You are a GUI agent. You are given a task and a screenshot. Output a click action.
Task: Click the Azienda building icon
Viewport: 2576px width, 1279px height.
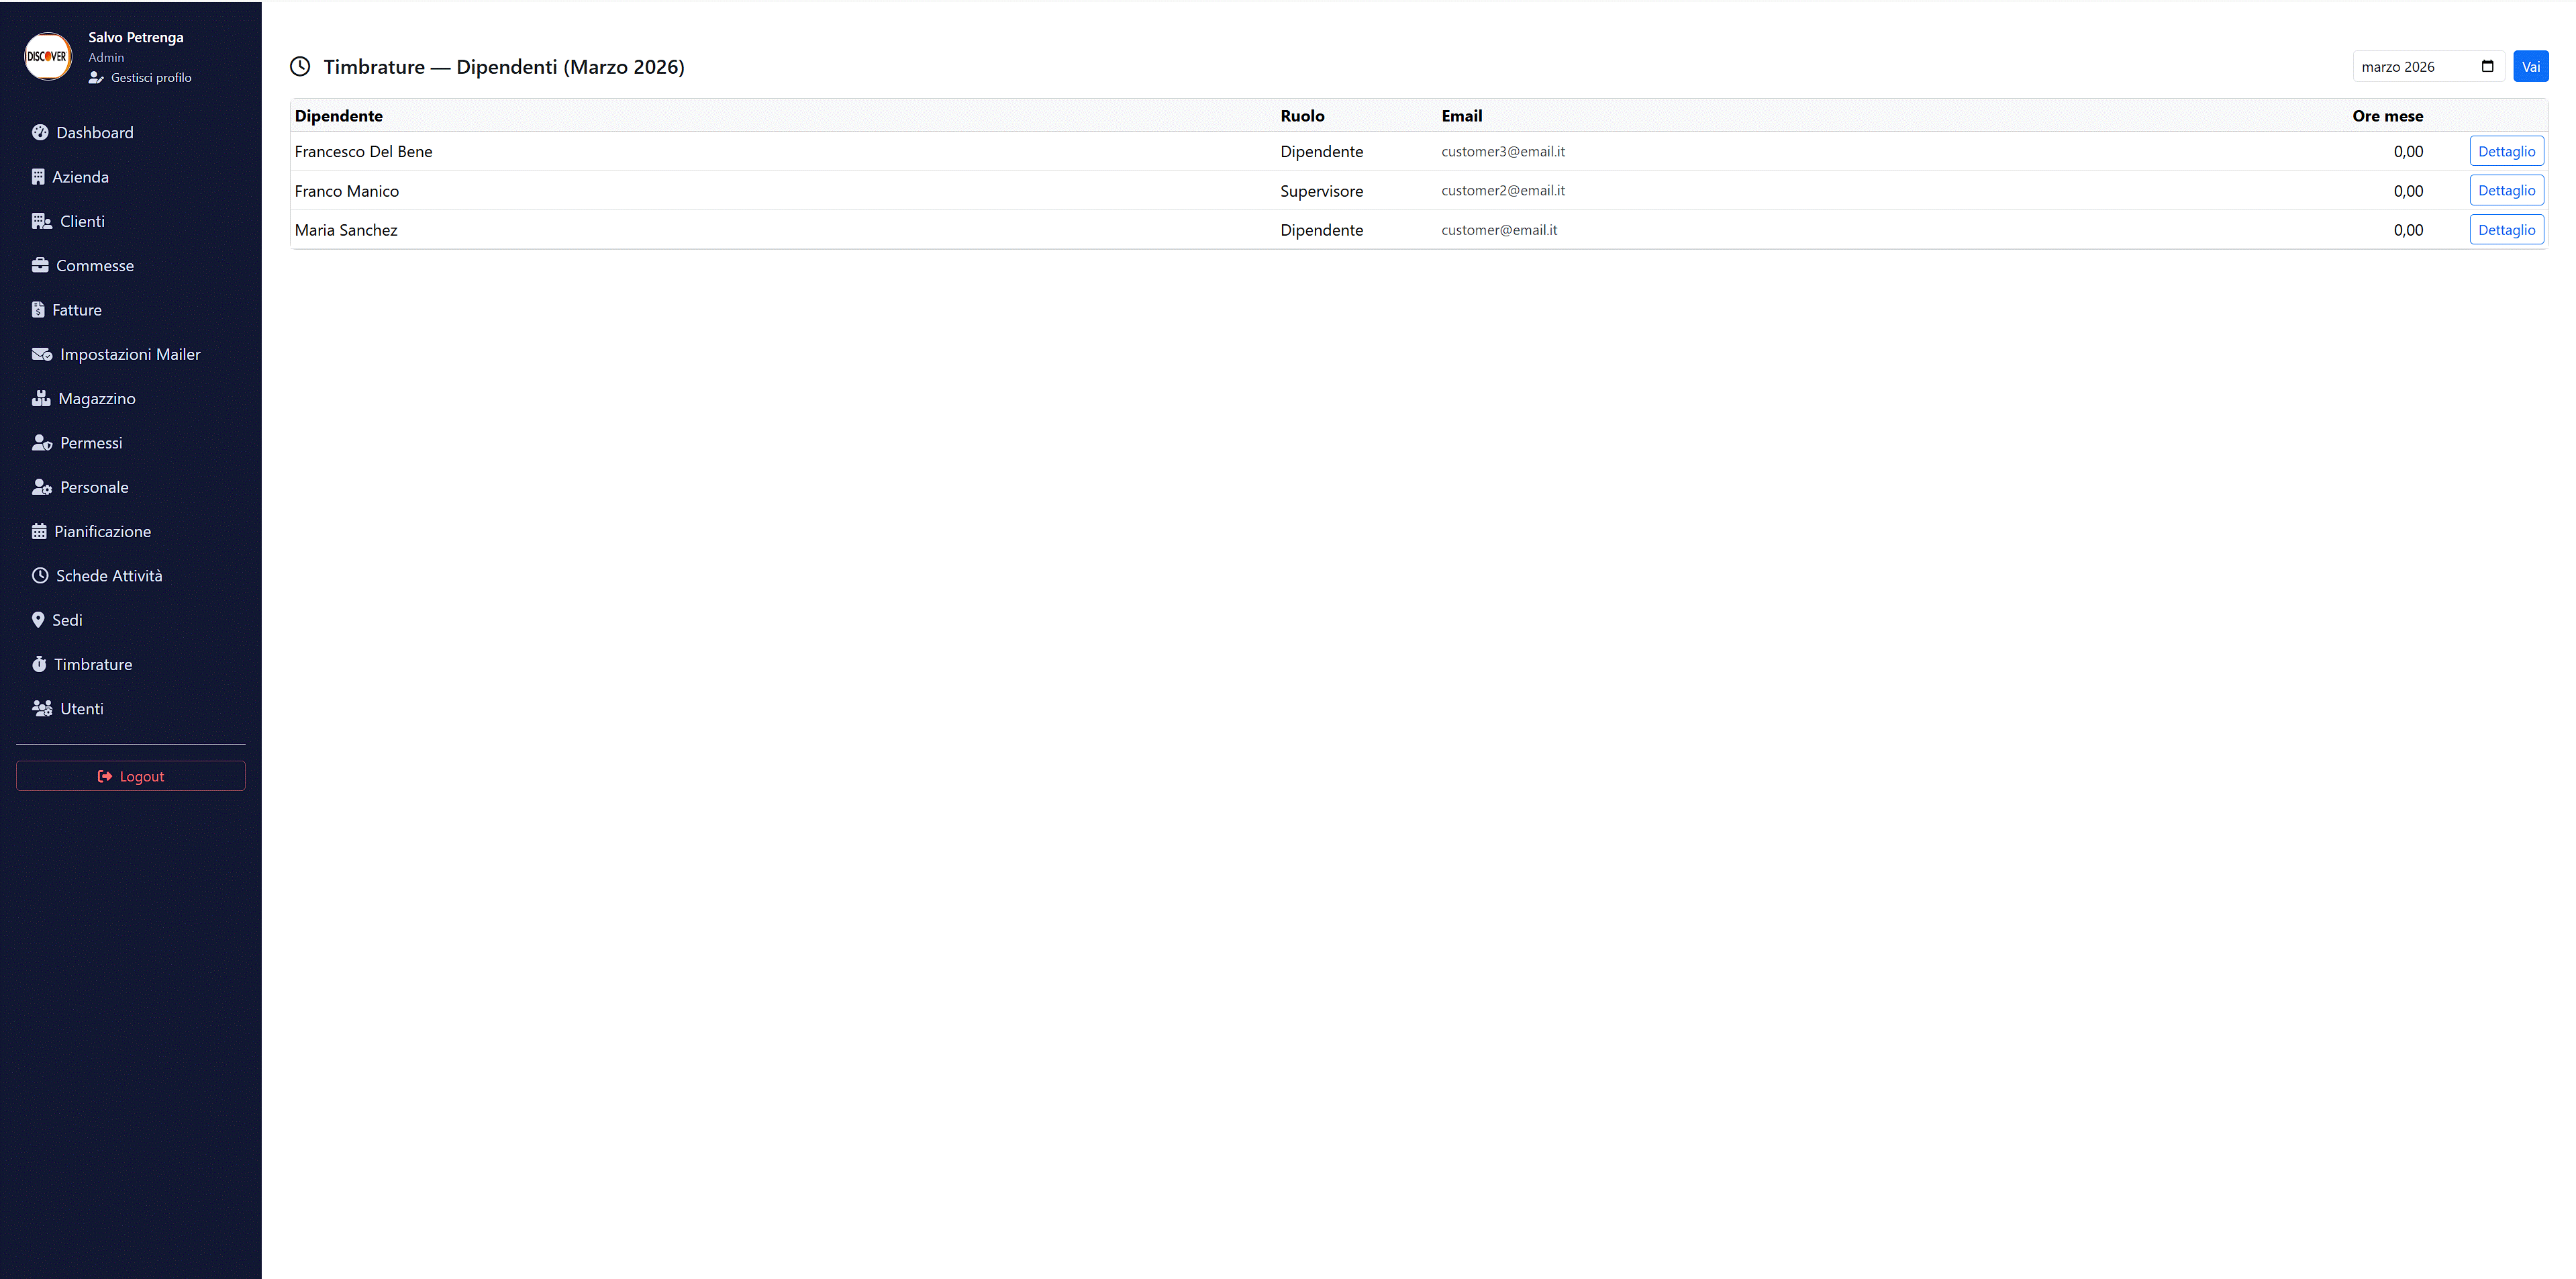(38, 177)
